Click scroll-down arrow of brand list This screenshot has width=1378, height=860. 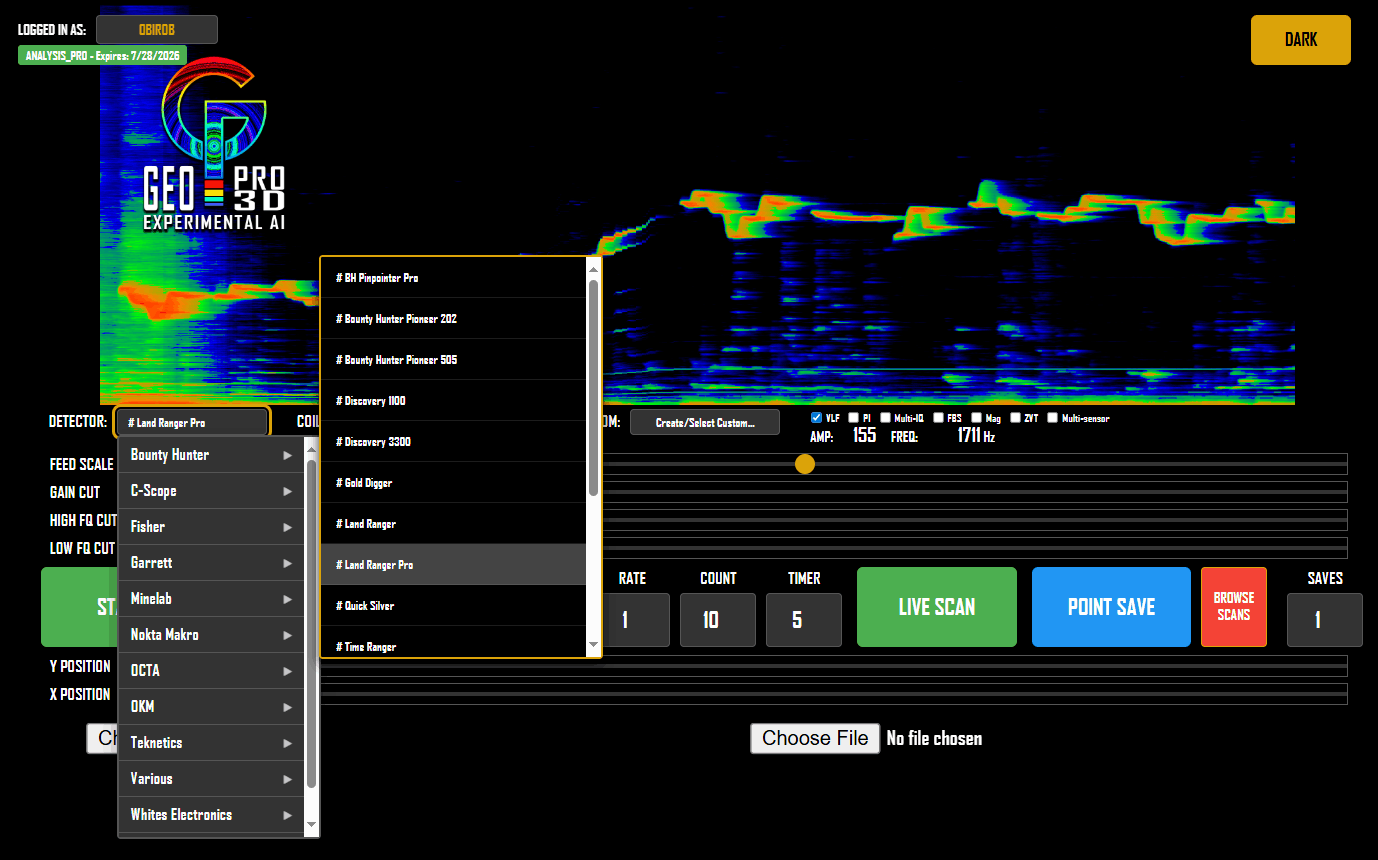tap(311, 825)
